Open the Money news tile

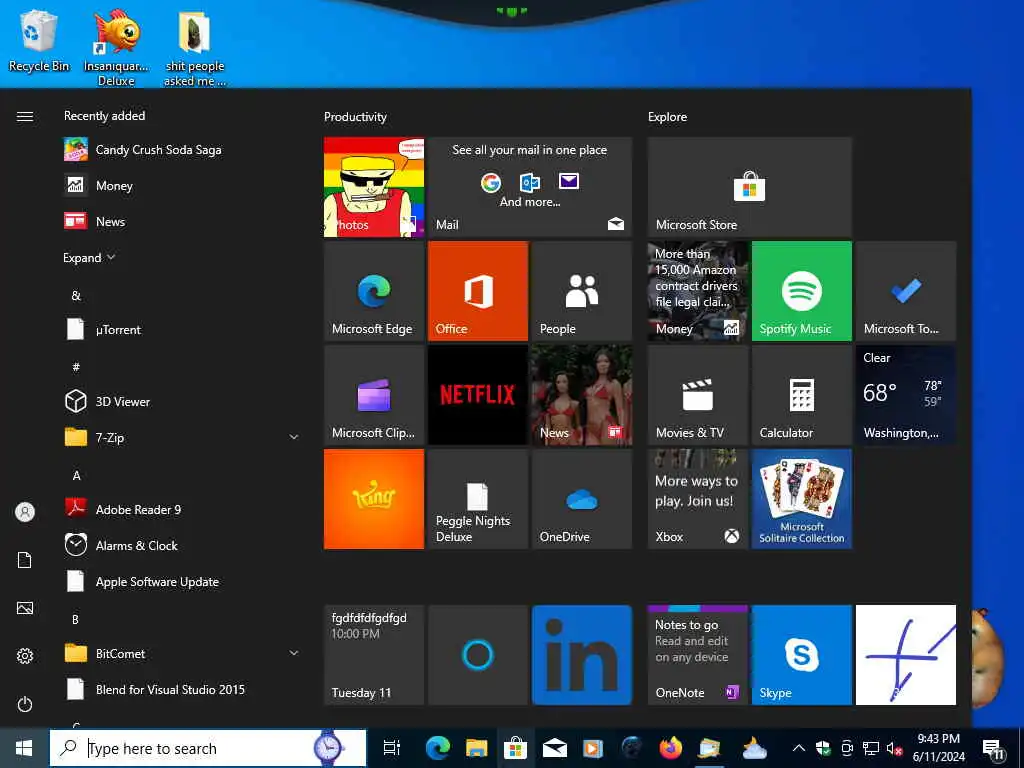pyautogui.click(x=697, y=291)
